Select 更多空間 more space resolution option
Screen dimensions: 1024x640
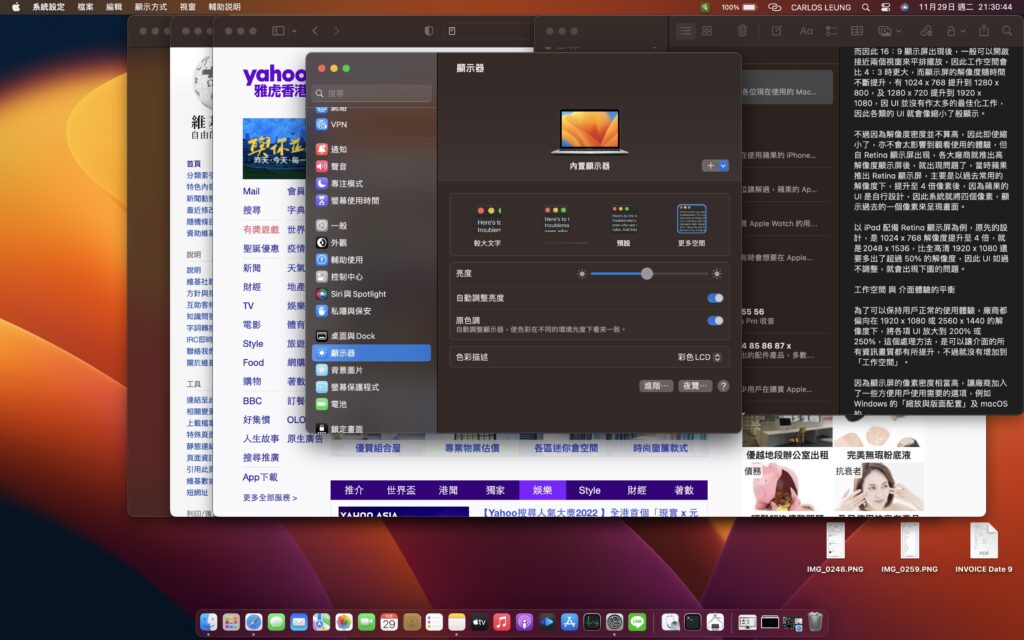[692, 225]
